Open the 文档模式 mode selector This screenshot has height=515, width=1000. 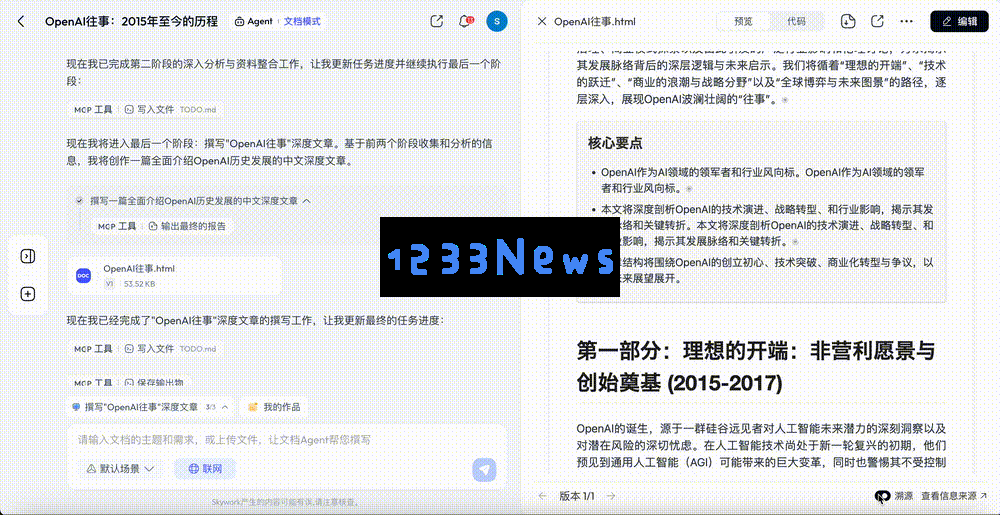(x=302, y=21)
